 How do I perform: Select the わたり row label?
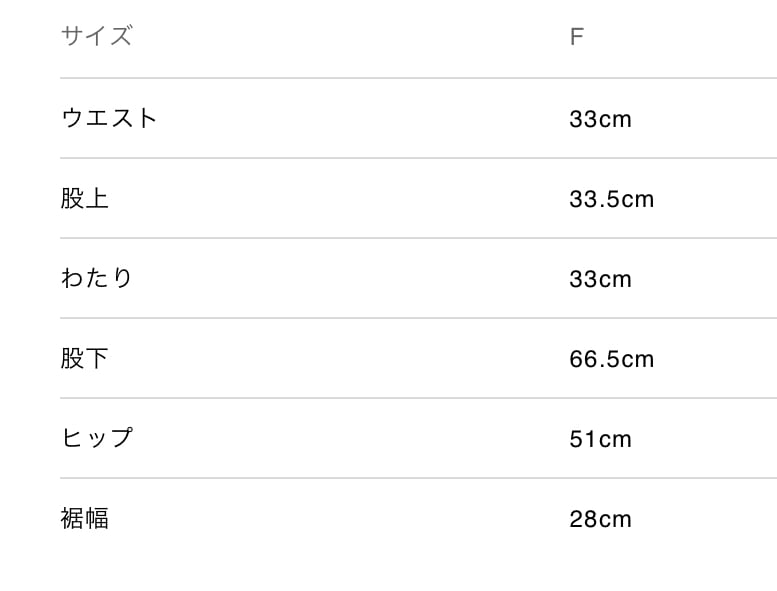[96, 278]
